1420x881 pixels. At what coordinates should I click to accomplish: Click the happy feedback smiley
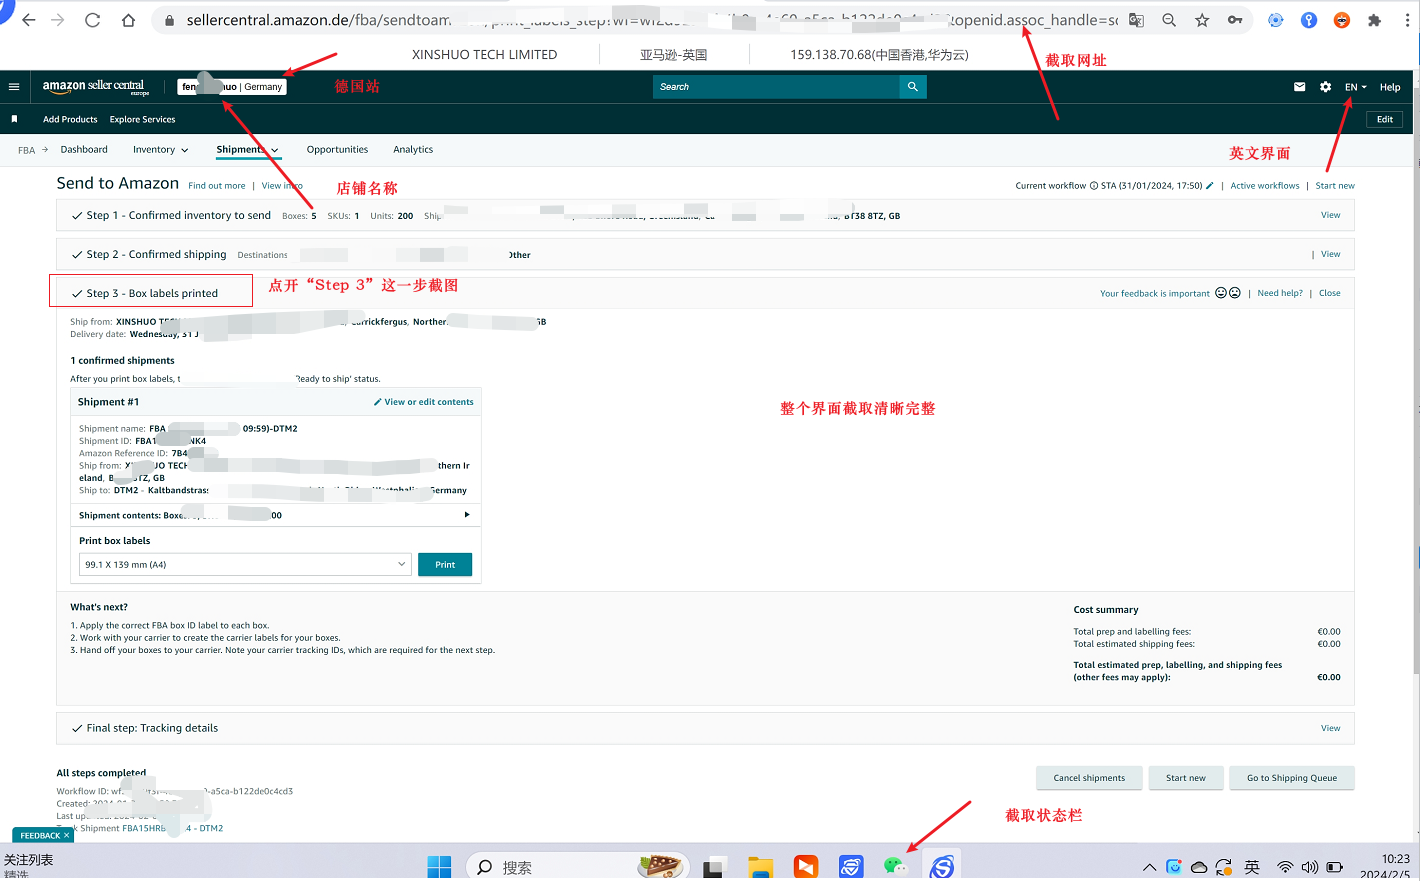point(1221,293)
